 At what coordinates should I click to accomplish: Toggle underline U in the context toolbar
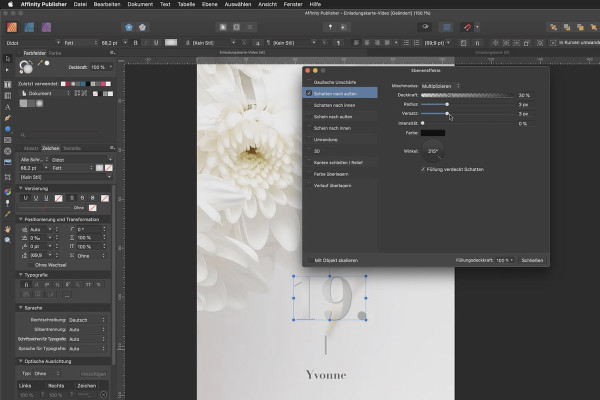click(x=156, y=43)
